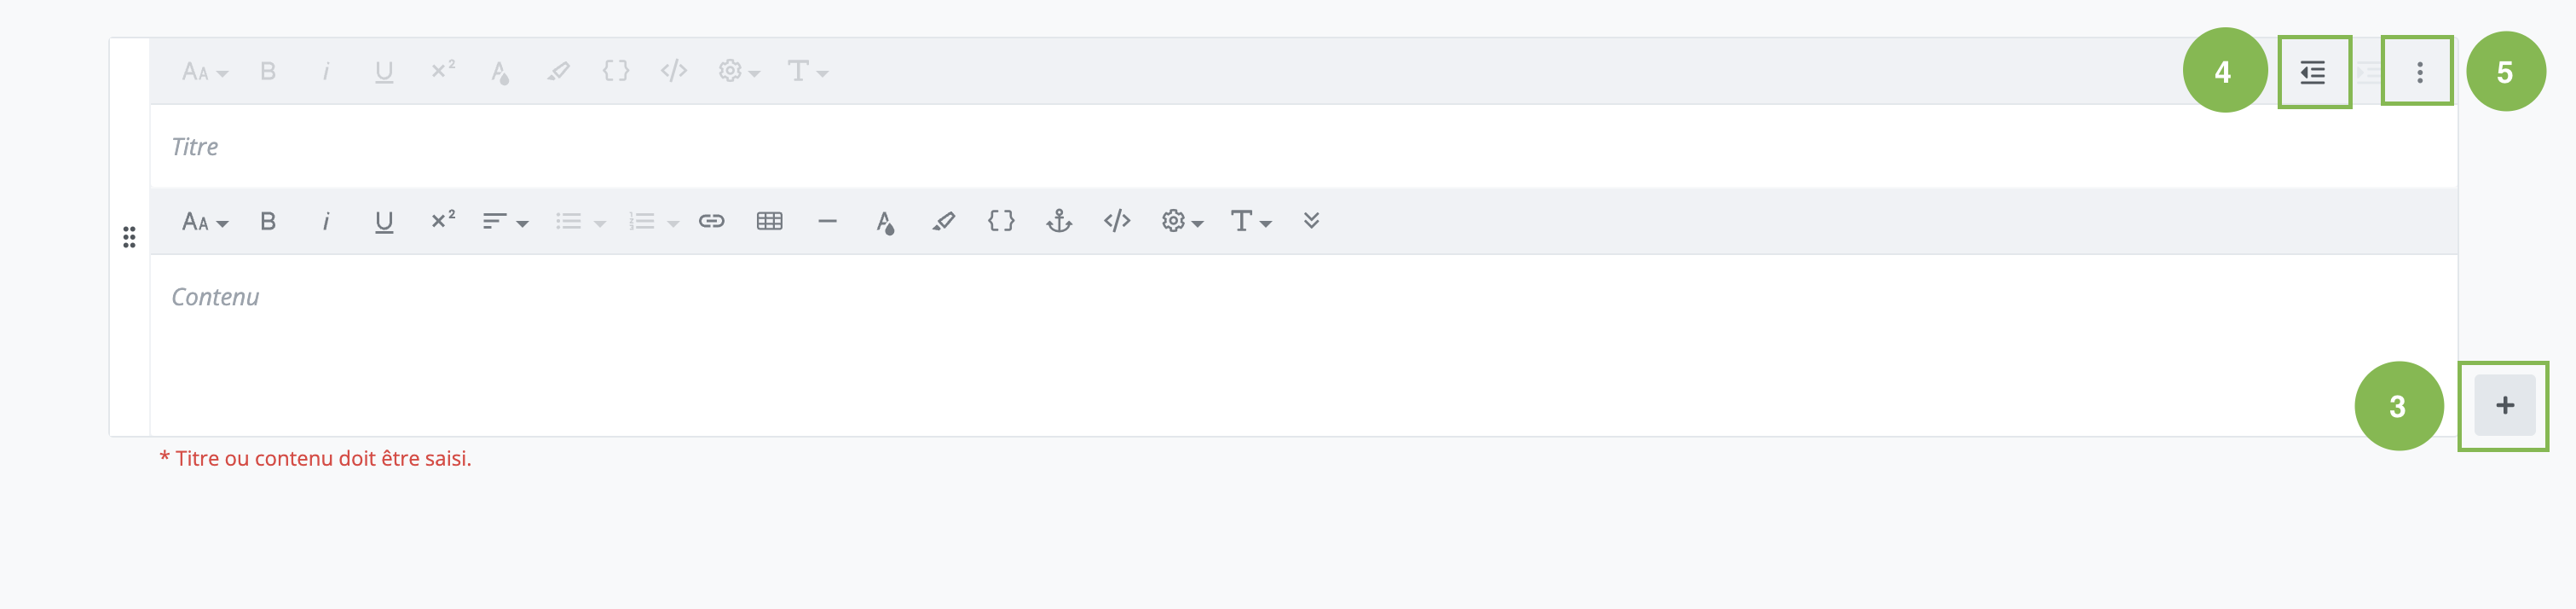Click the curly braces icon in content toolbar

1001,221
